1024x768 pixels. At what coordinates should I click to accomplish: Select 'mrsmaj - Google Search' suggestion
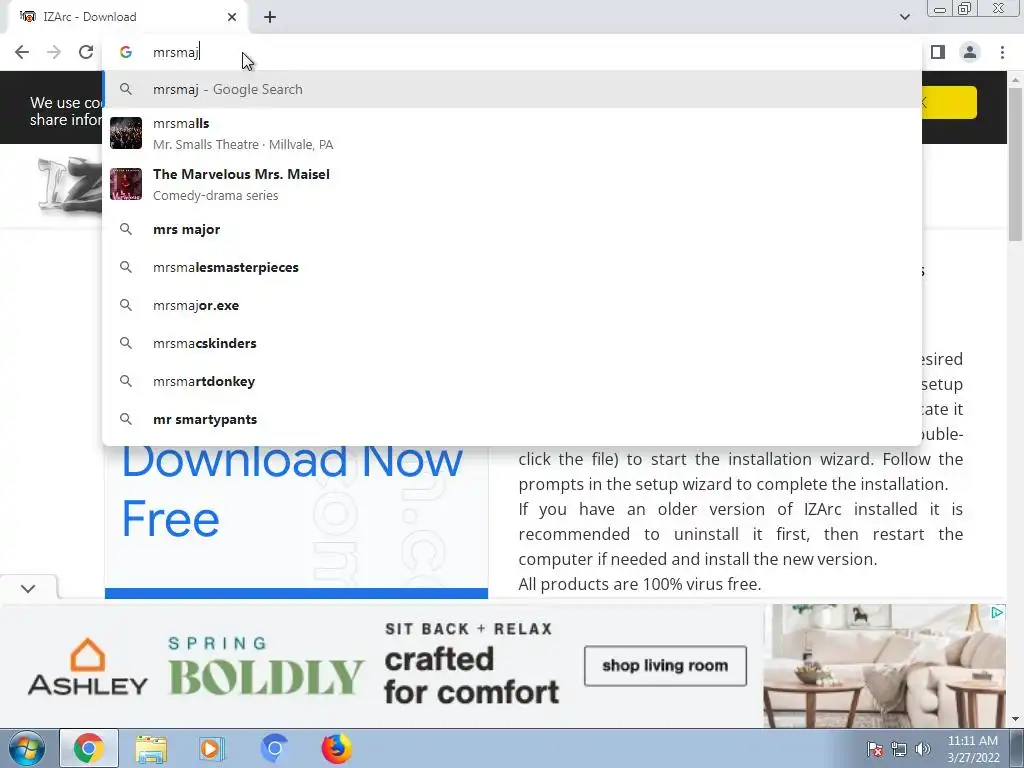pyautogui.click(x=512, y=89)
